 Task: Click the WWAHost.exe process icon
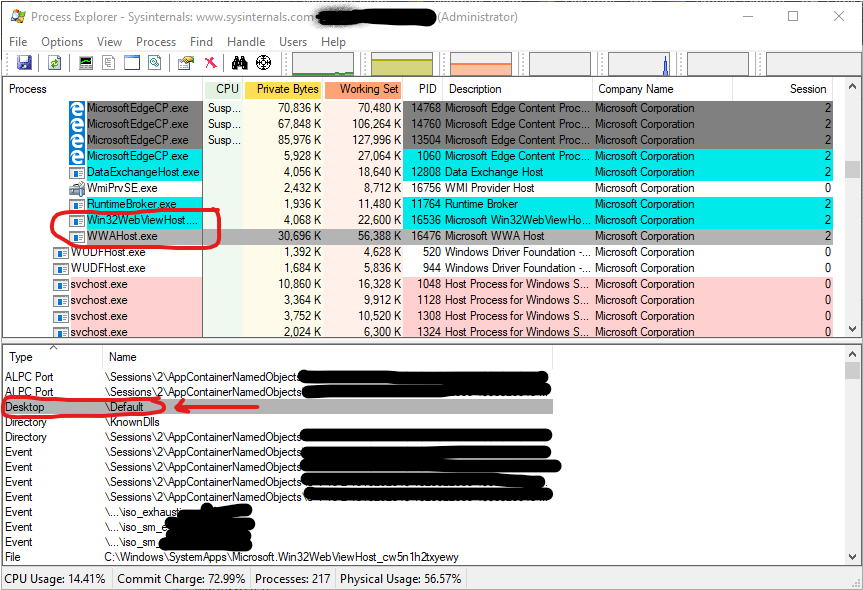[x=77, y=237]
